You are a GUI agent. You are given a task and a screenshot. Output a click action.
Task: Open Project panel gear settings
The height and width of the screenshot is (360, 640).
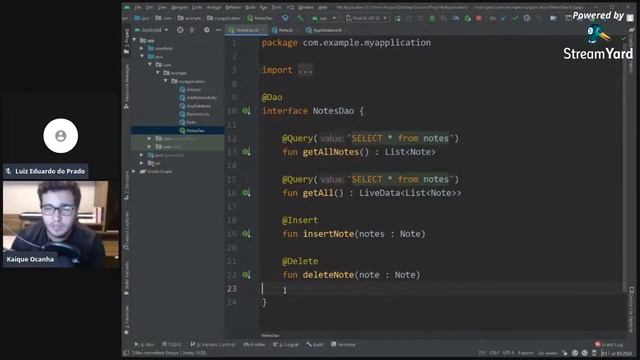(x=207, y=30)
